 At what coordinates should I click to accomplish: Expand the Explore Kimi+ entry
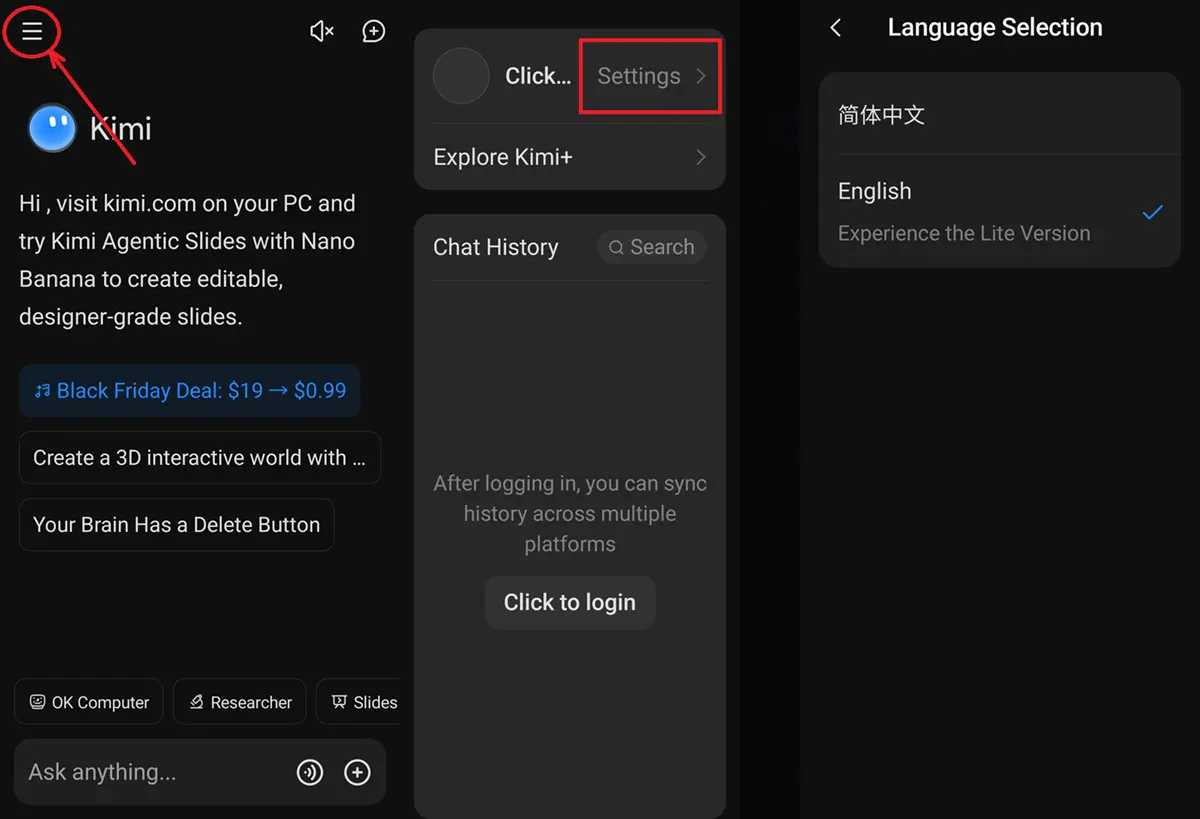pos(569,157)
